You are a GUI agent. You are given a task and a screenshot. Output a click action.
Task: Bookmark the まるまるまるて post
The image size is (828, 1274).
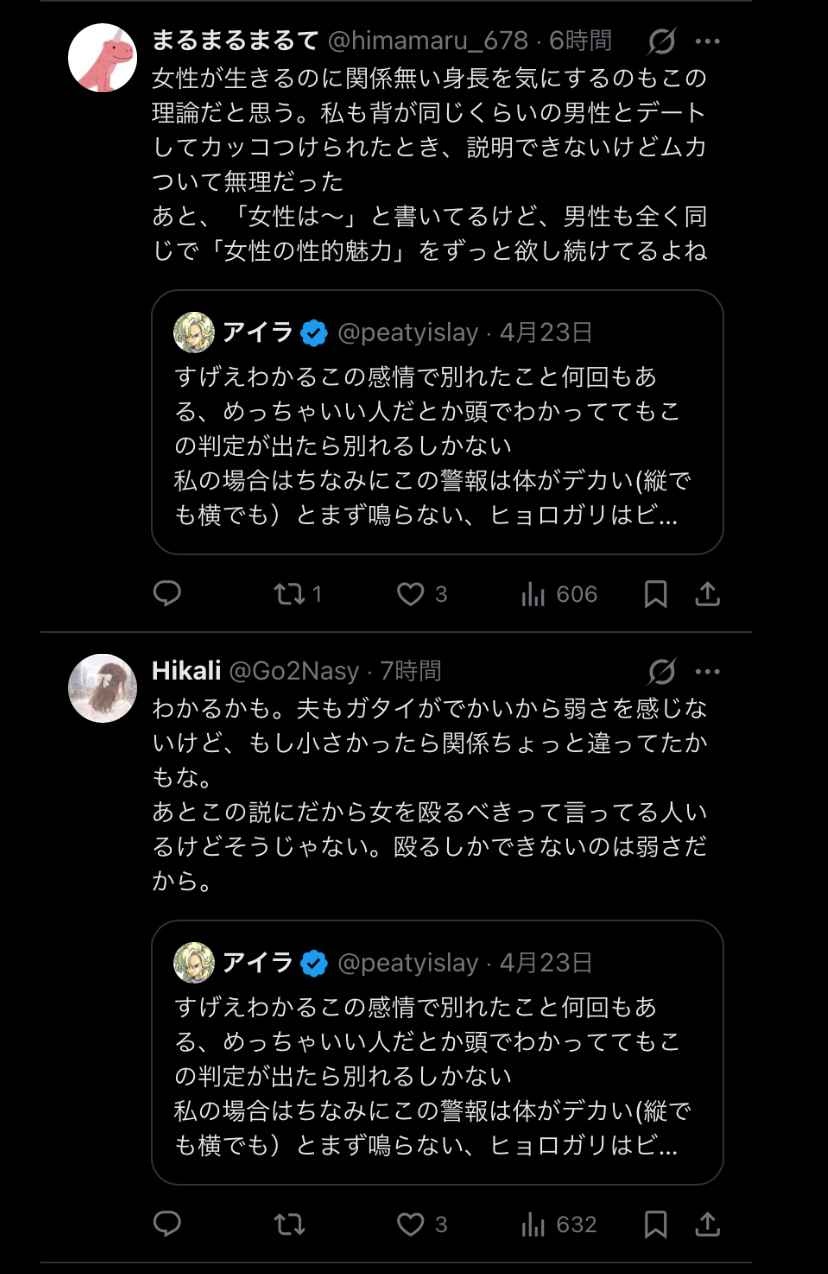coord(655,595)
